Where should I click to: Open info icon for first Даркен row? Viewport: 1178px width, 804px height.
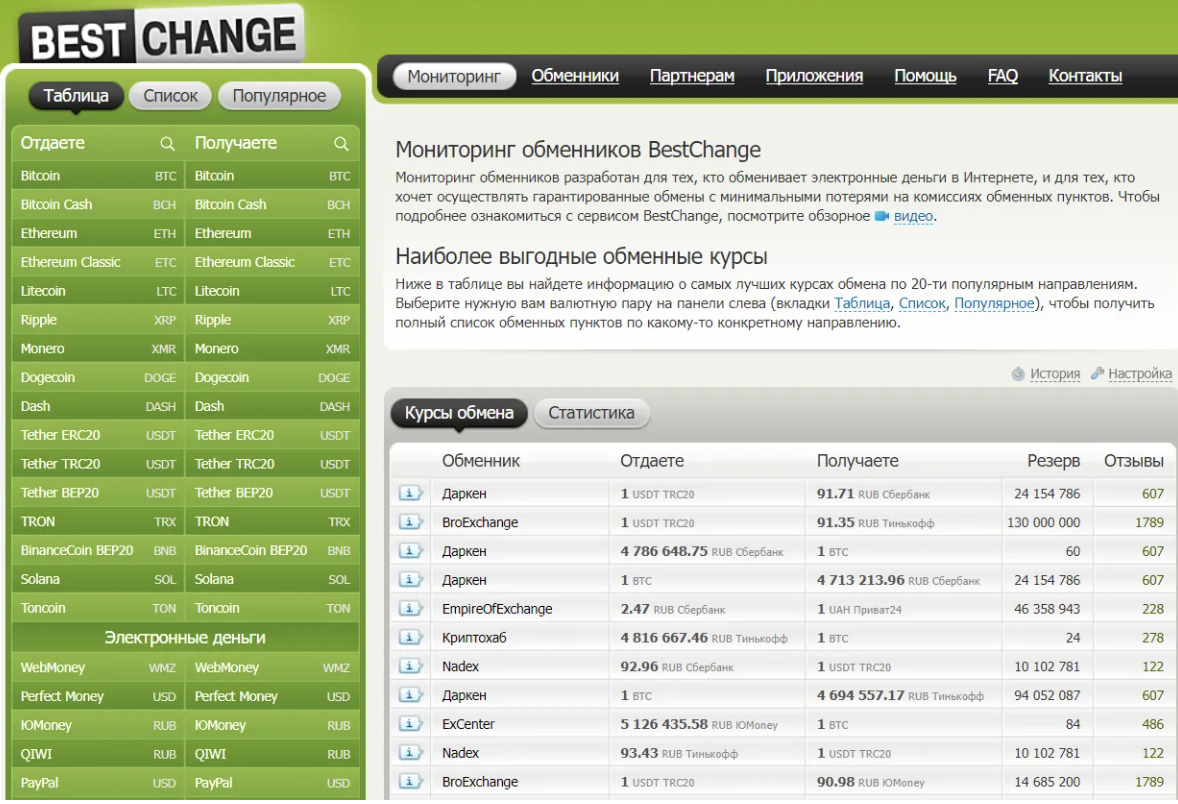click(x=410, y=493)
